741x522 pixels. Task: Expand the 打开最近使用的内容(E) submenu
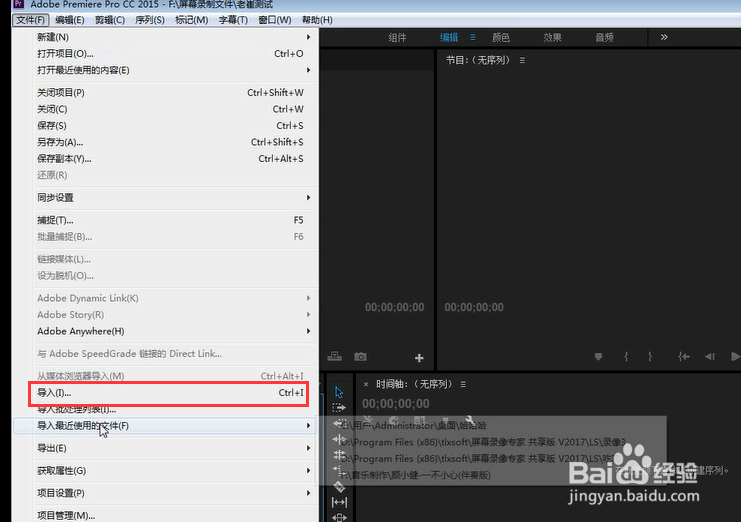(x=308, y=70)
